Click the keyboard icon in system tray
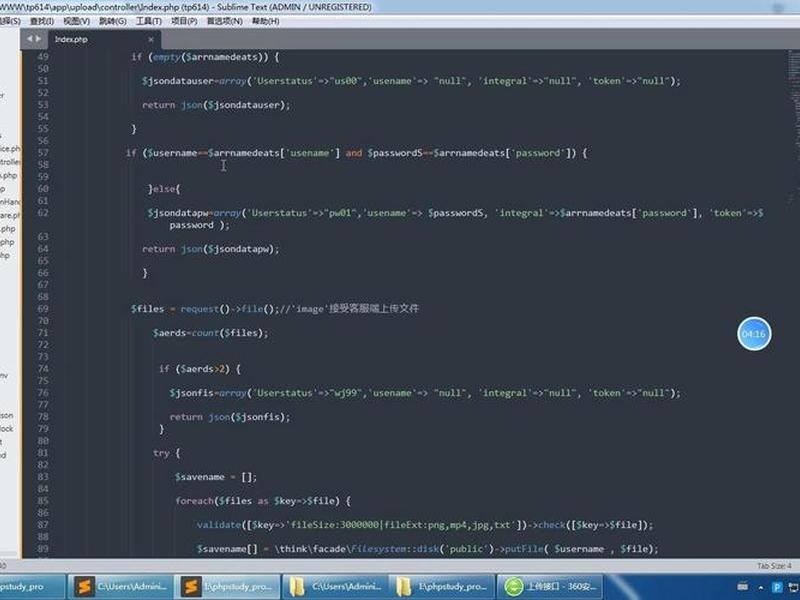800x600 pixels. coord(743,587)
